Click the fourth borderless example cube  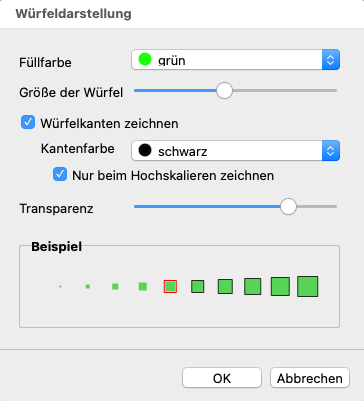click(143, 286)
